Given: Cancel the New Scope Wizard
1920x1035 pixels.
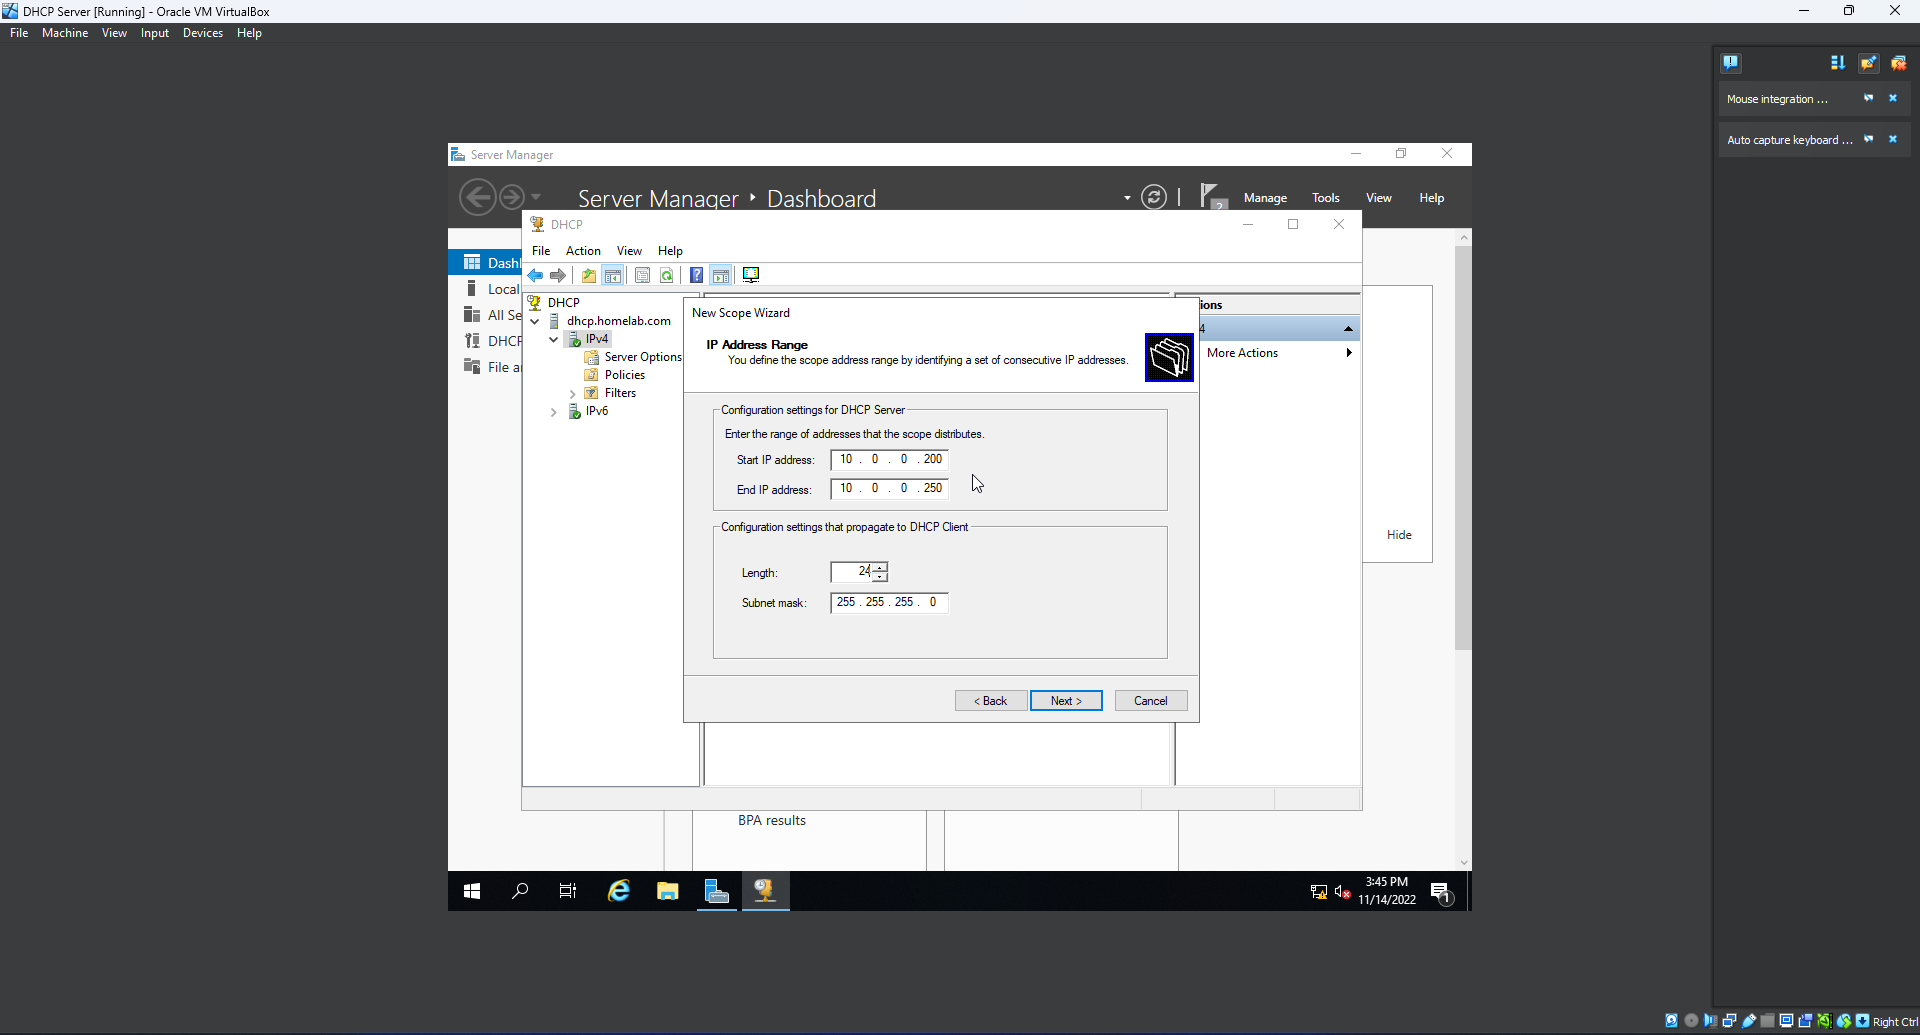Looking at the screenshot, I should coord(1151,701).
